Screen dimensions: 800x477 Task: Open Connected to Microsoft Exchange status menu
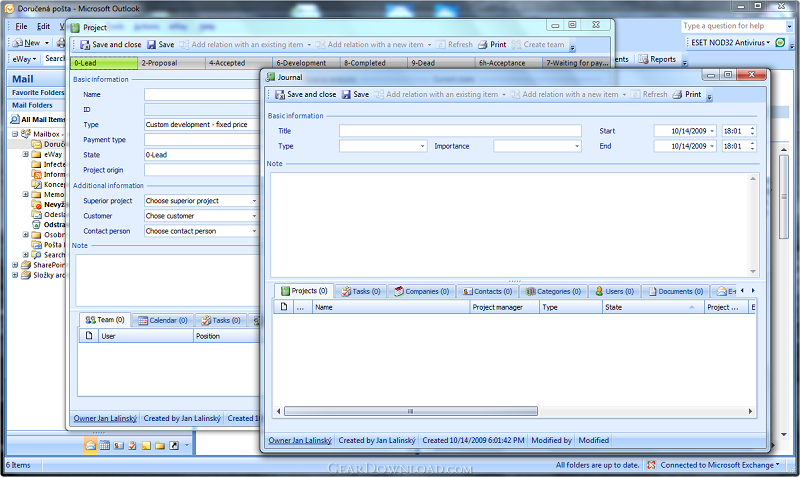[x=720, y=465]
